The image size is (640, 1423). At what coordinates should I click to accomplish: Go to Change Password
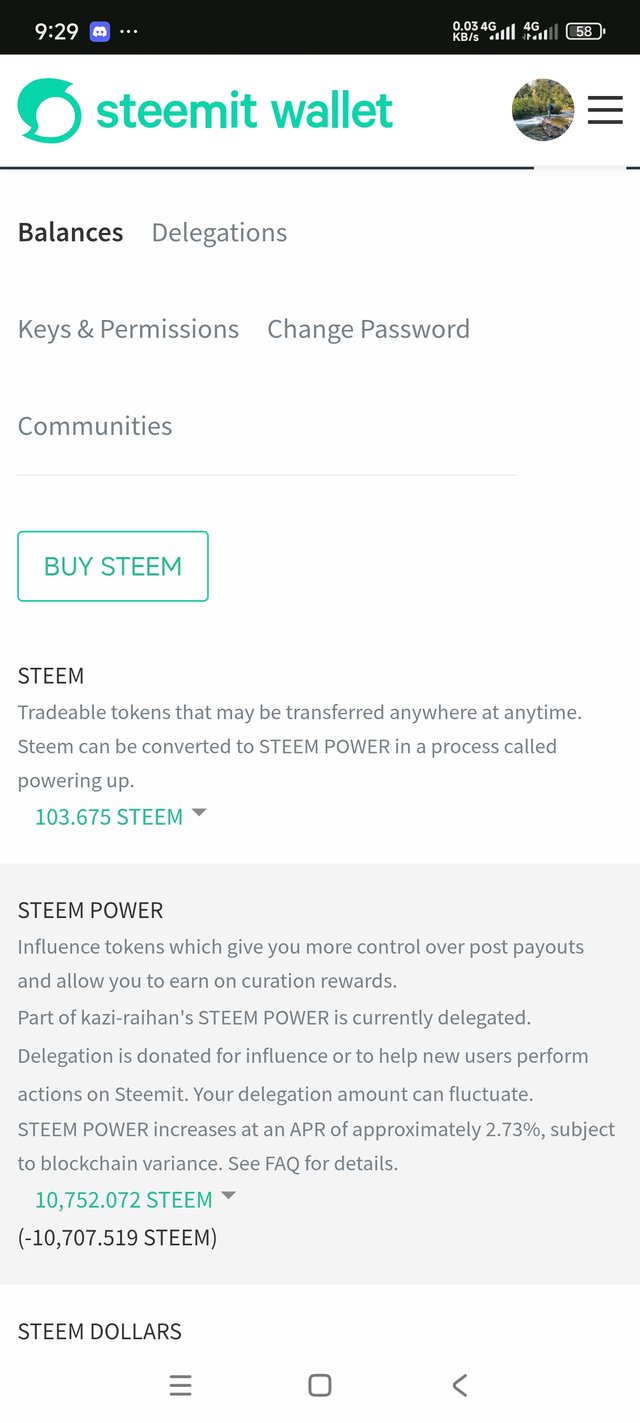(x=368, y=330)
